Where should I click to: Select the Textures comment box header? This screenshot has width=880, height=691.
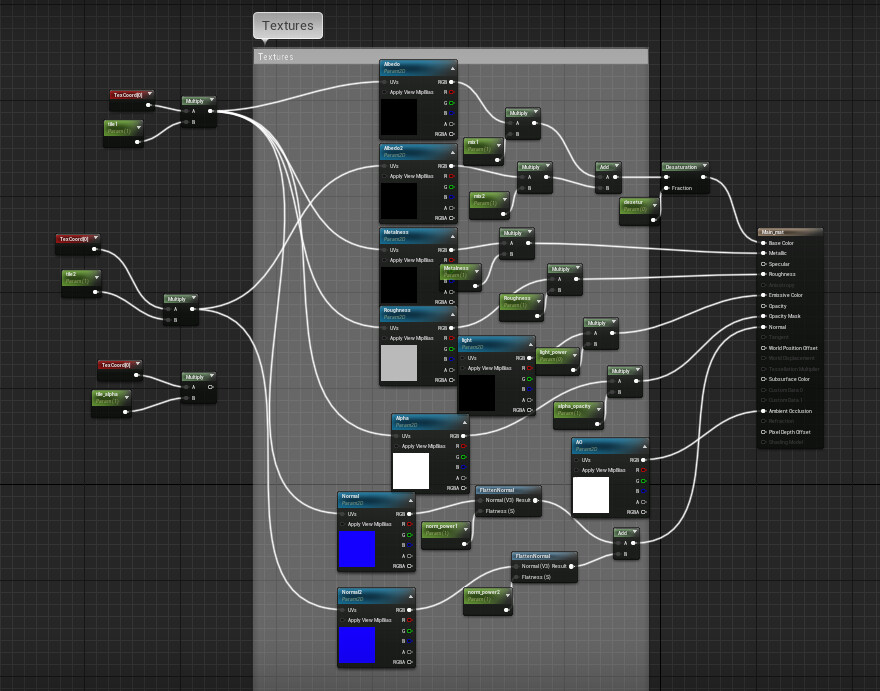[x=451, y=56]
